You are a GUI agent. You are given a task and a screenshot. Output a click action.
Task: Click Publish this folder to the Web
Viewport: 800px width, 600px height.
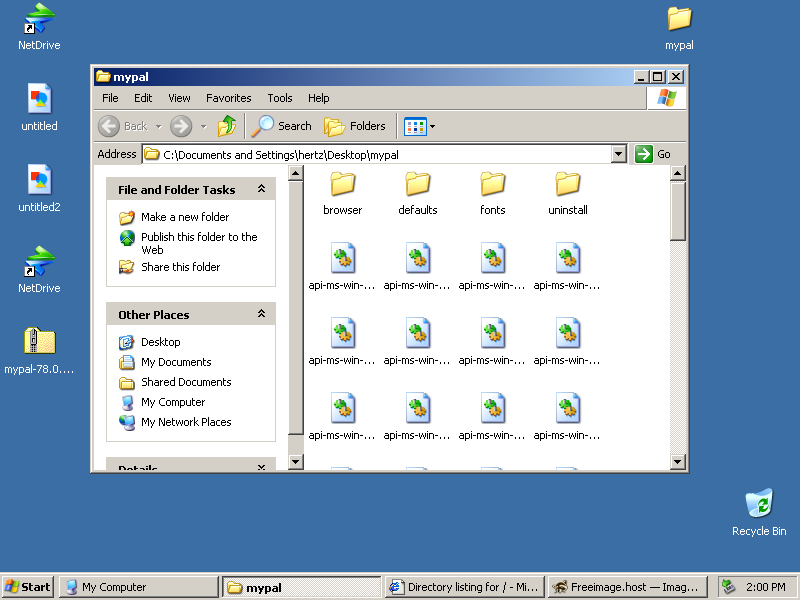tap(199, 243)
